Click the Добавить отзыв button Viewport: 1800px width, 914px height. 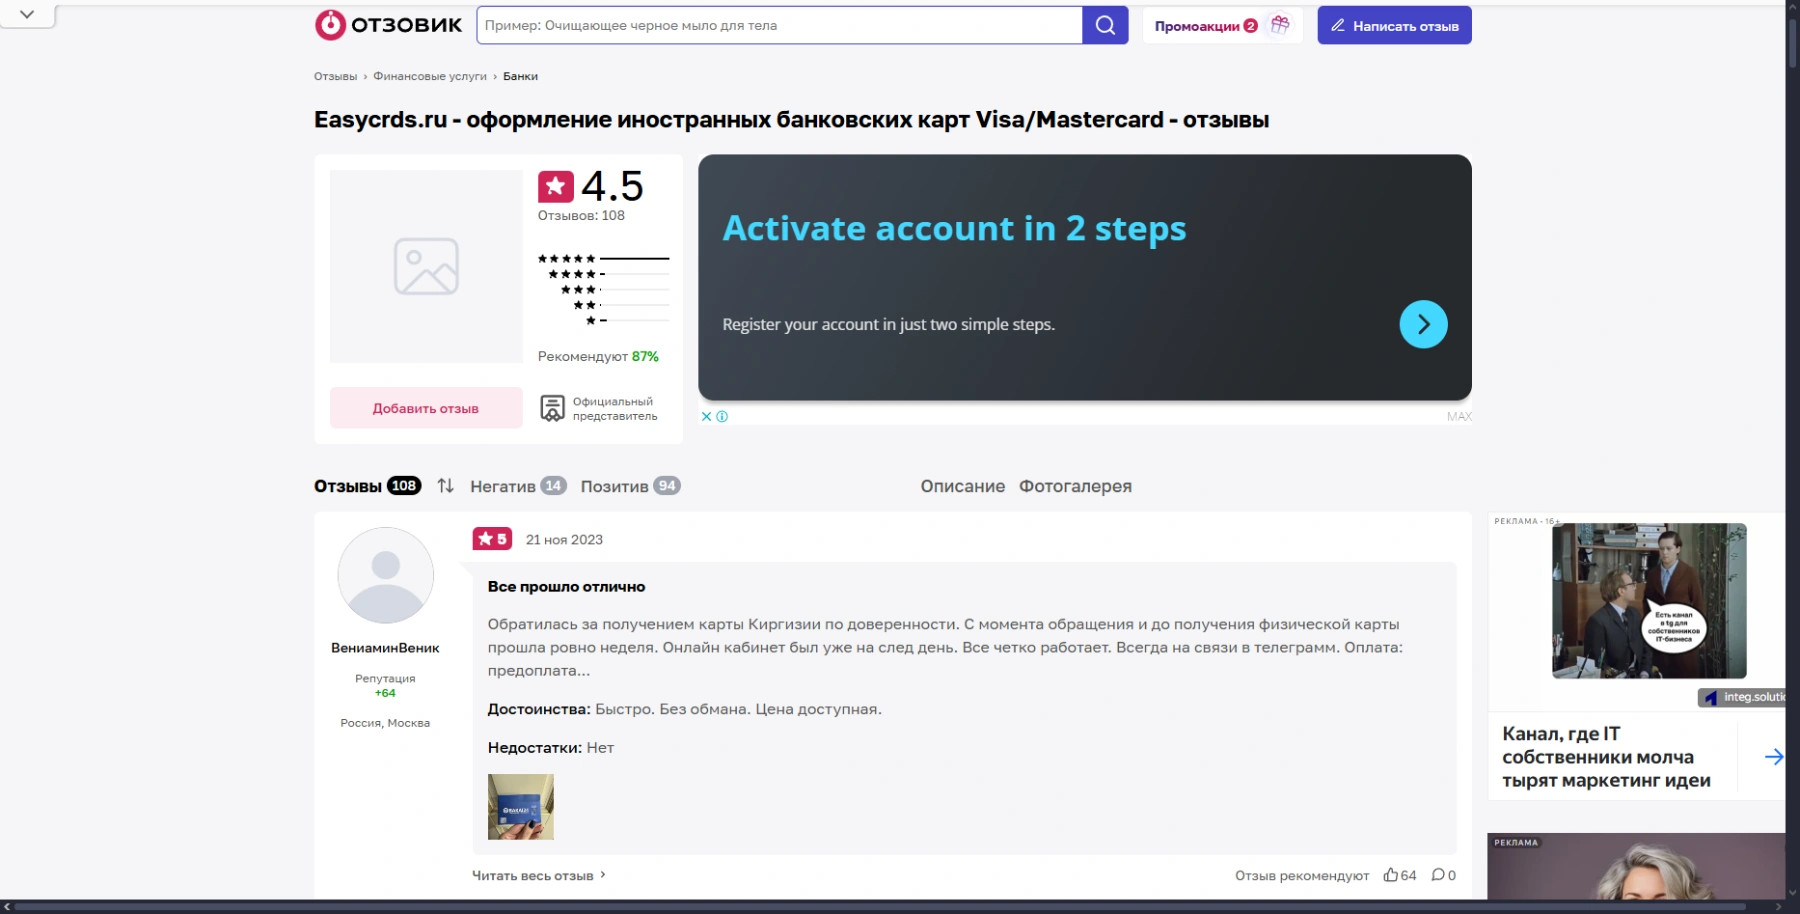(426, 408)
